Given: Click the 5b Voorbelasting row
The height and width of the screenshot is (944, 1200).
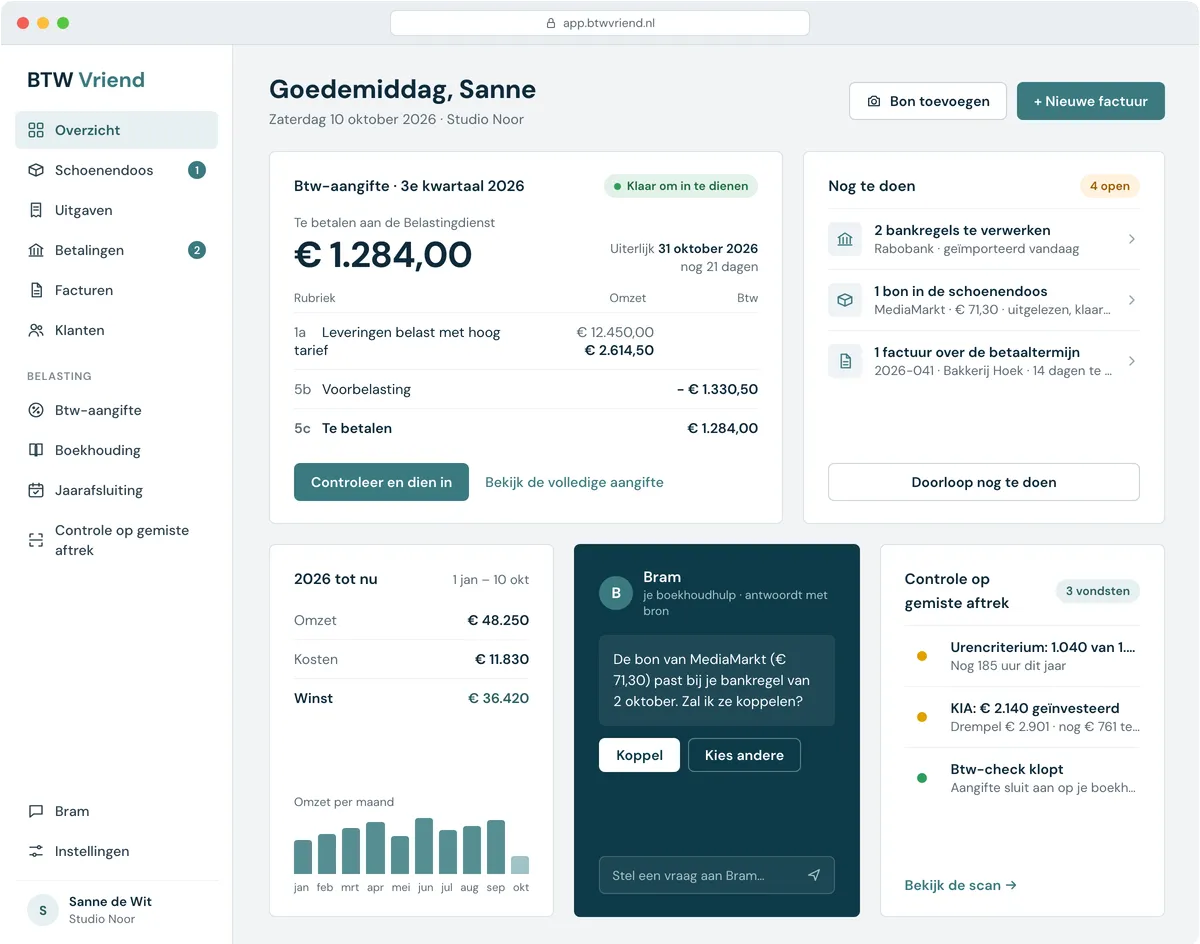Looking at the screenshot, I should click(x=526, y=389).
